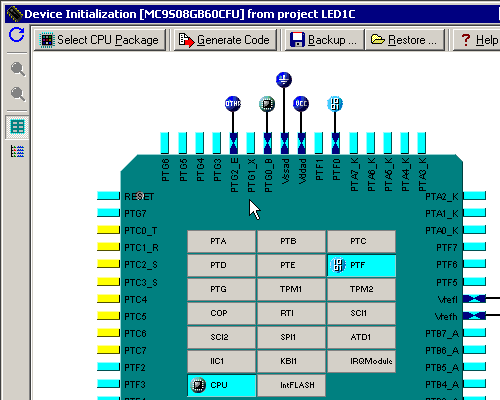Click the yellow PTC0_T pin
Viewport: 500px width, 400px height.
[x=108, y=230]
